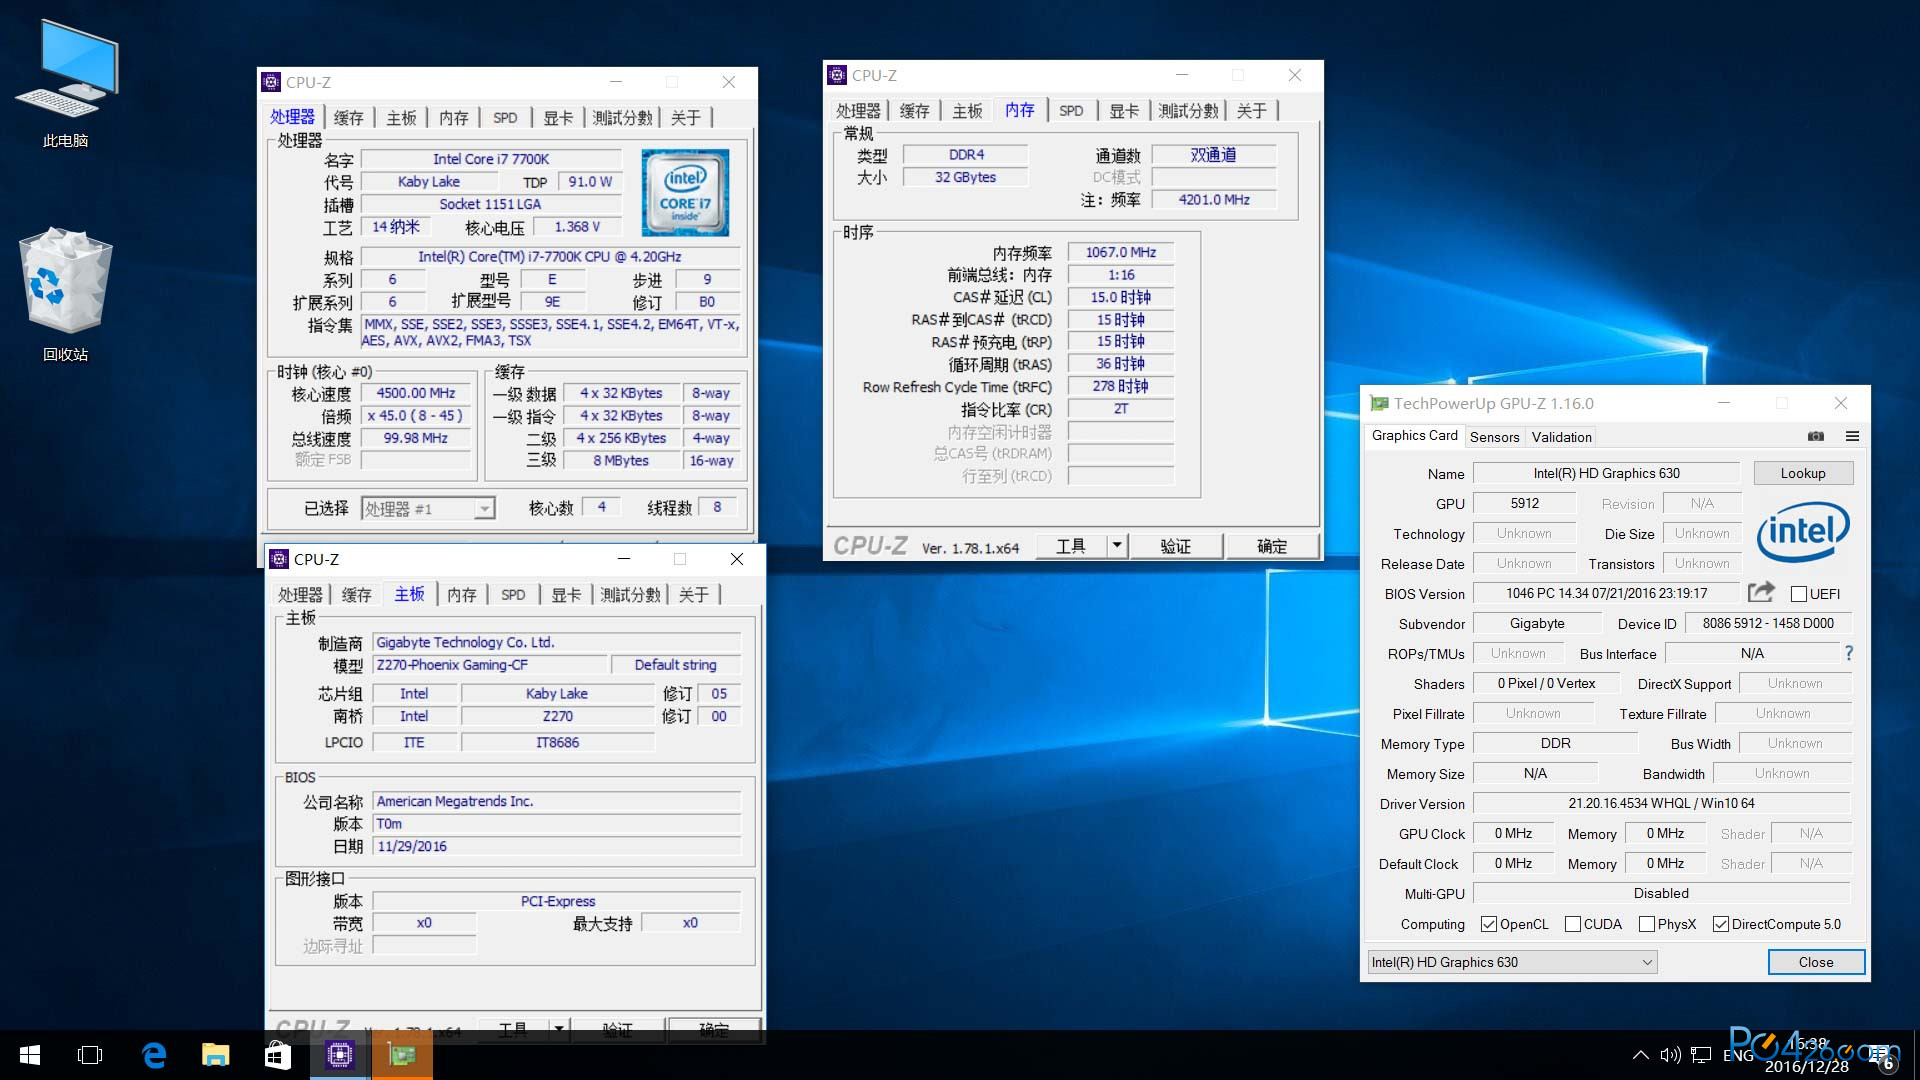Click 验证 button in memory window

(1176, 546)
